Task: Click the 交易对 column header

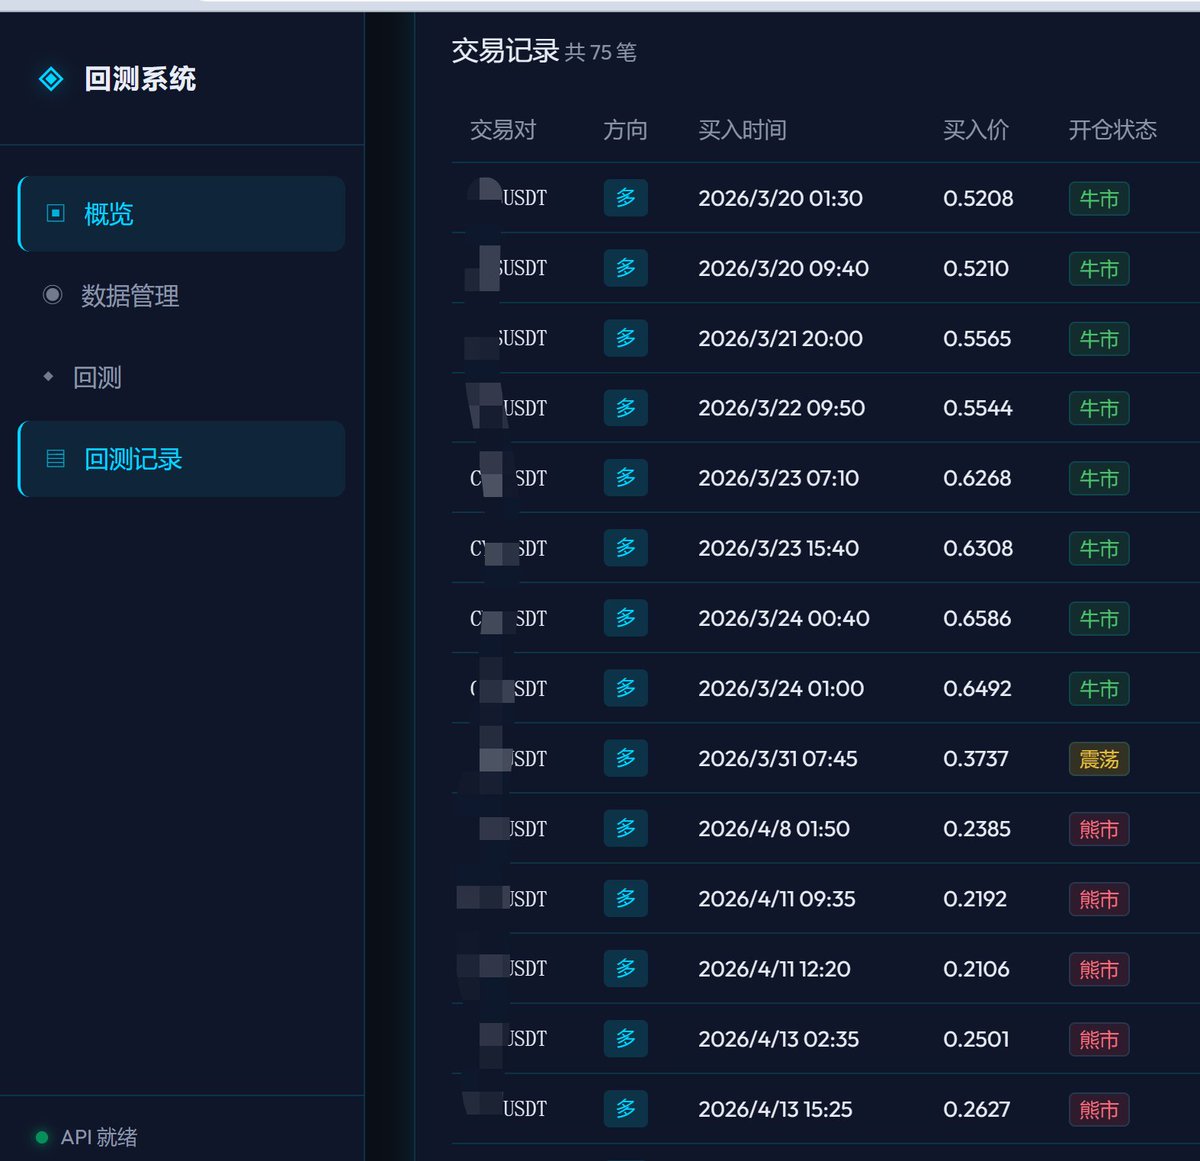Action: pos(503,130)
